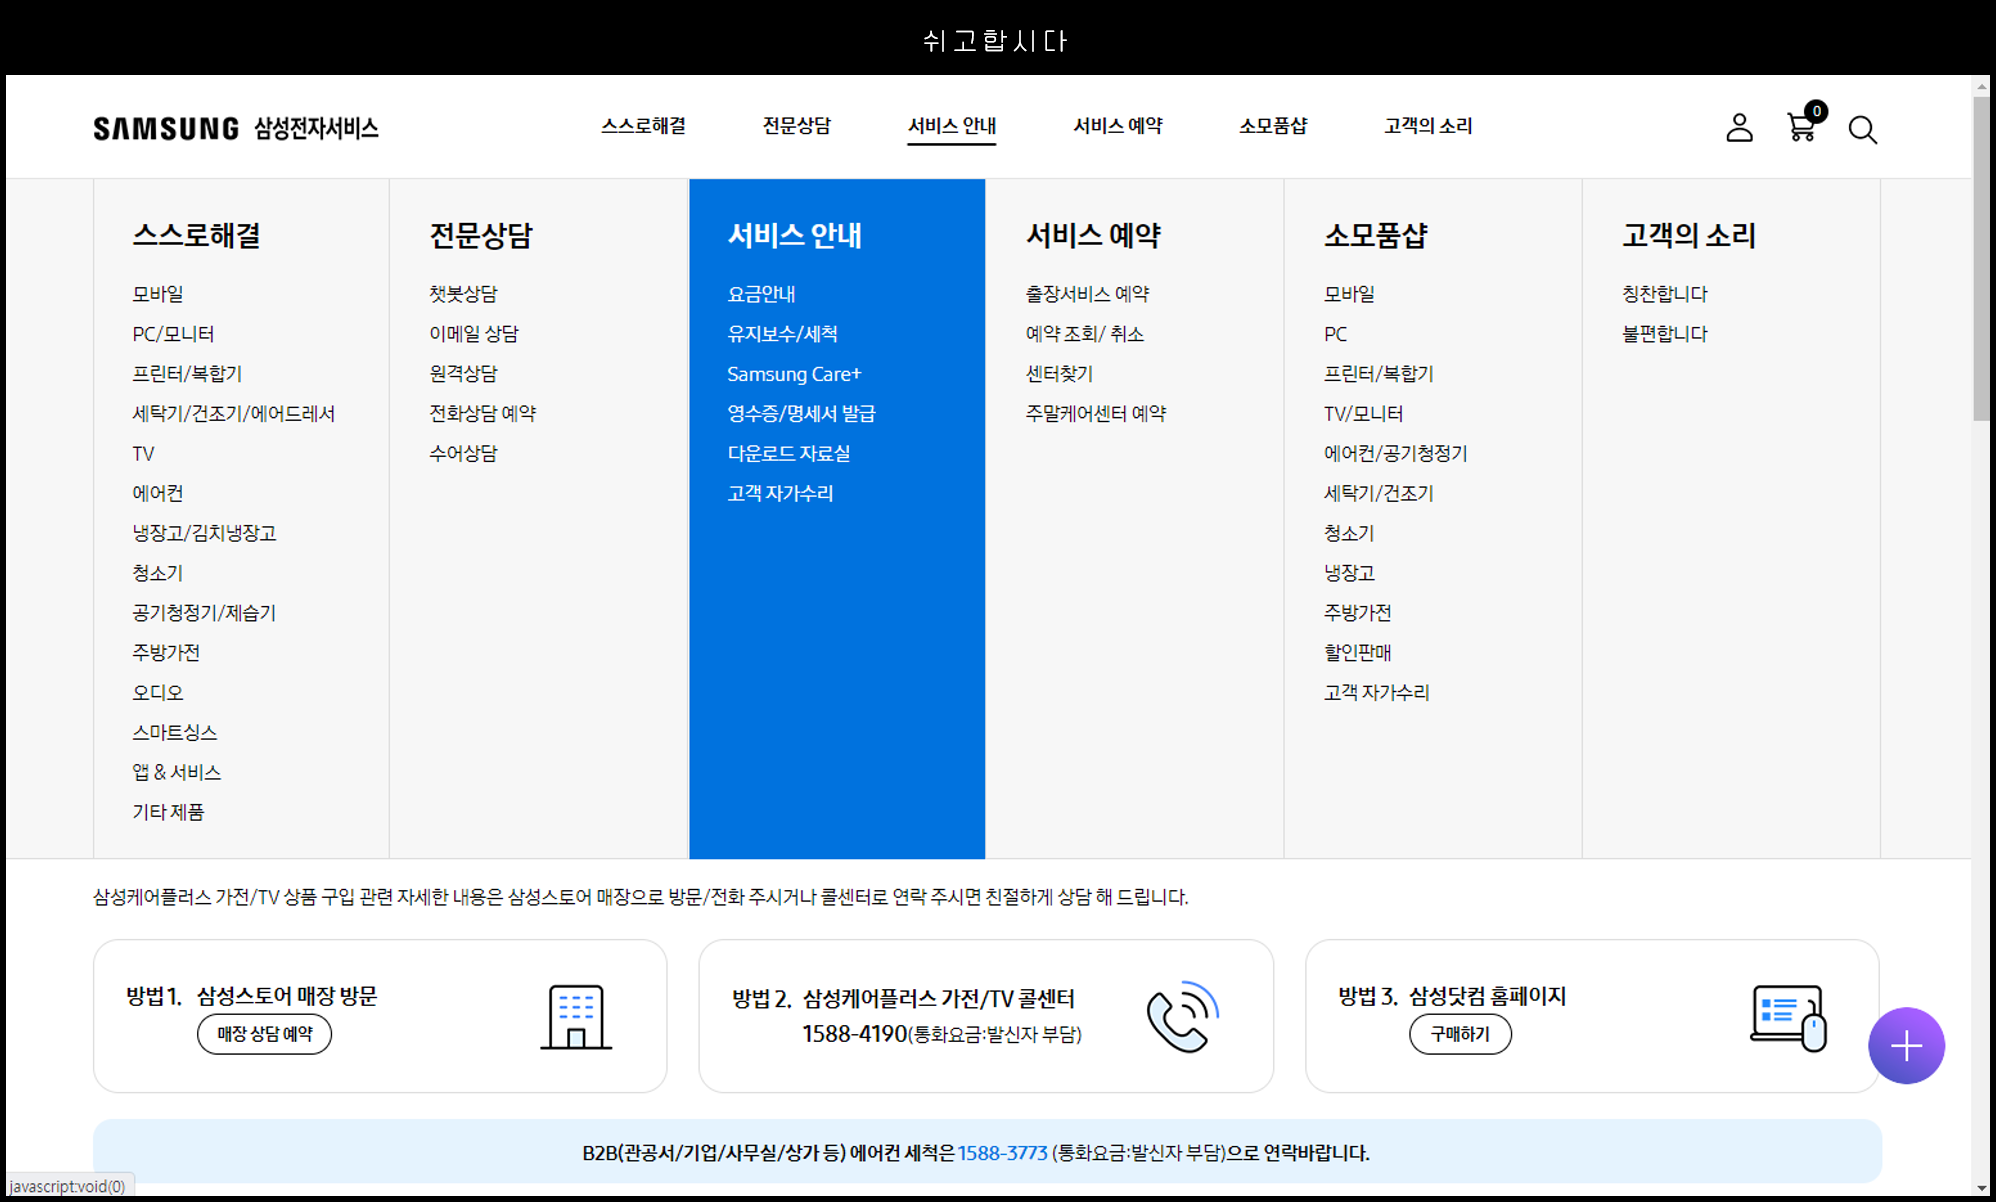Expand the 고객의 소리 navigation item

[1427, 126]
